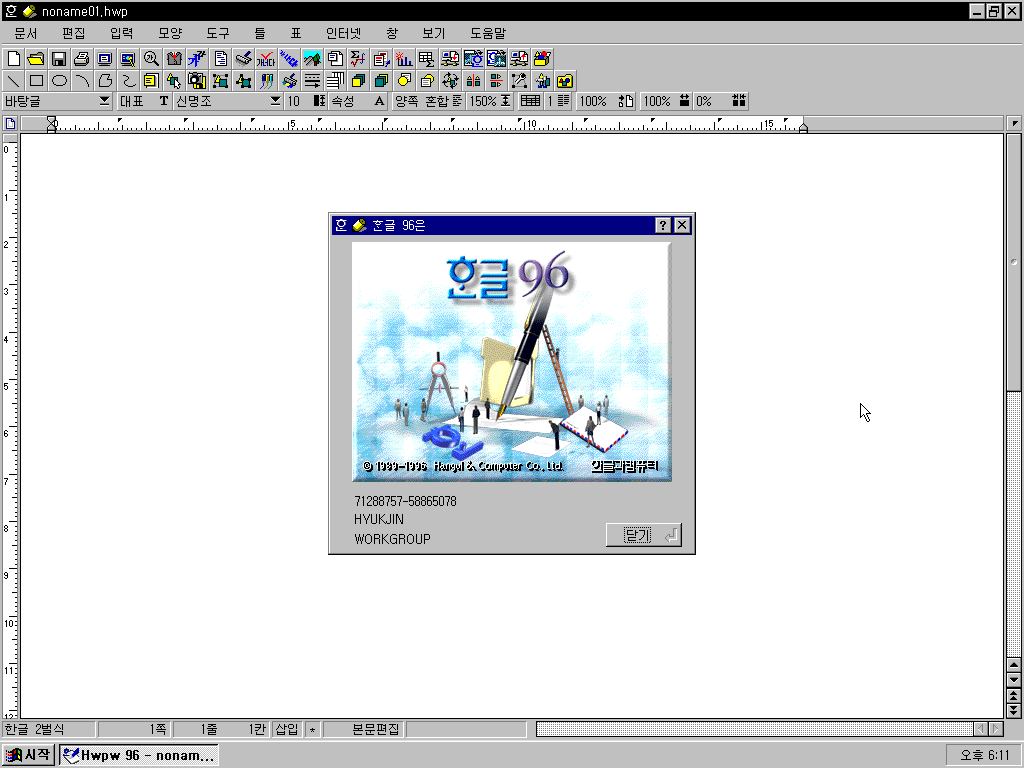Open the 모양 menu
1024x768 pixels.
point(170,33)
